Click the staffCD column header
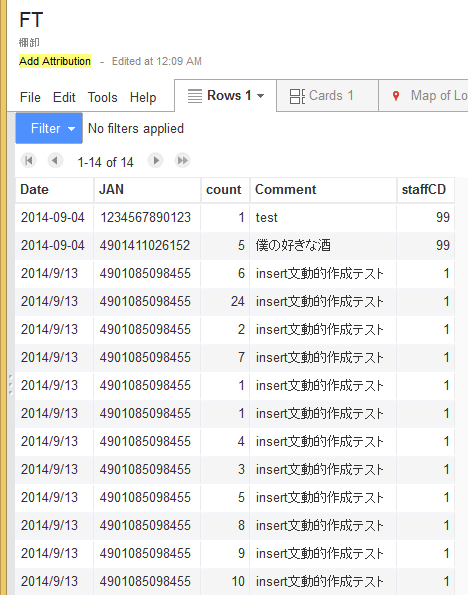 [x=425, y=190]
